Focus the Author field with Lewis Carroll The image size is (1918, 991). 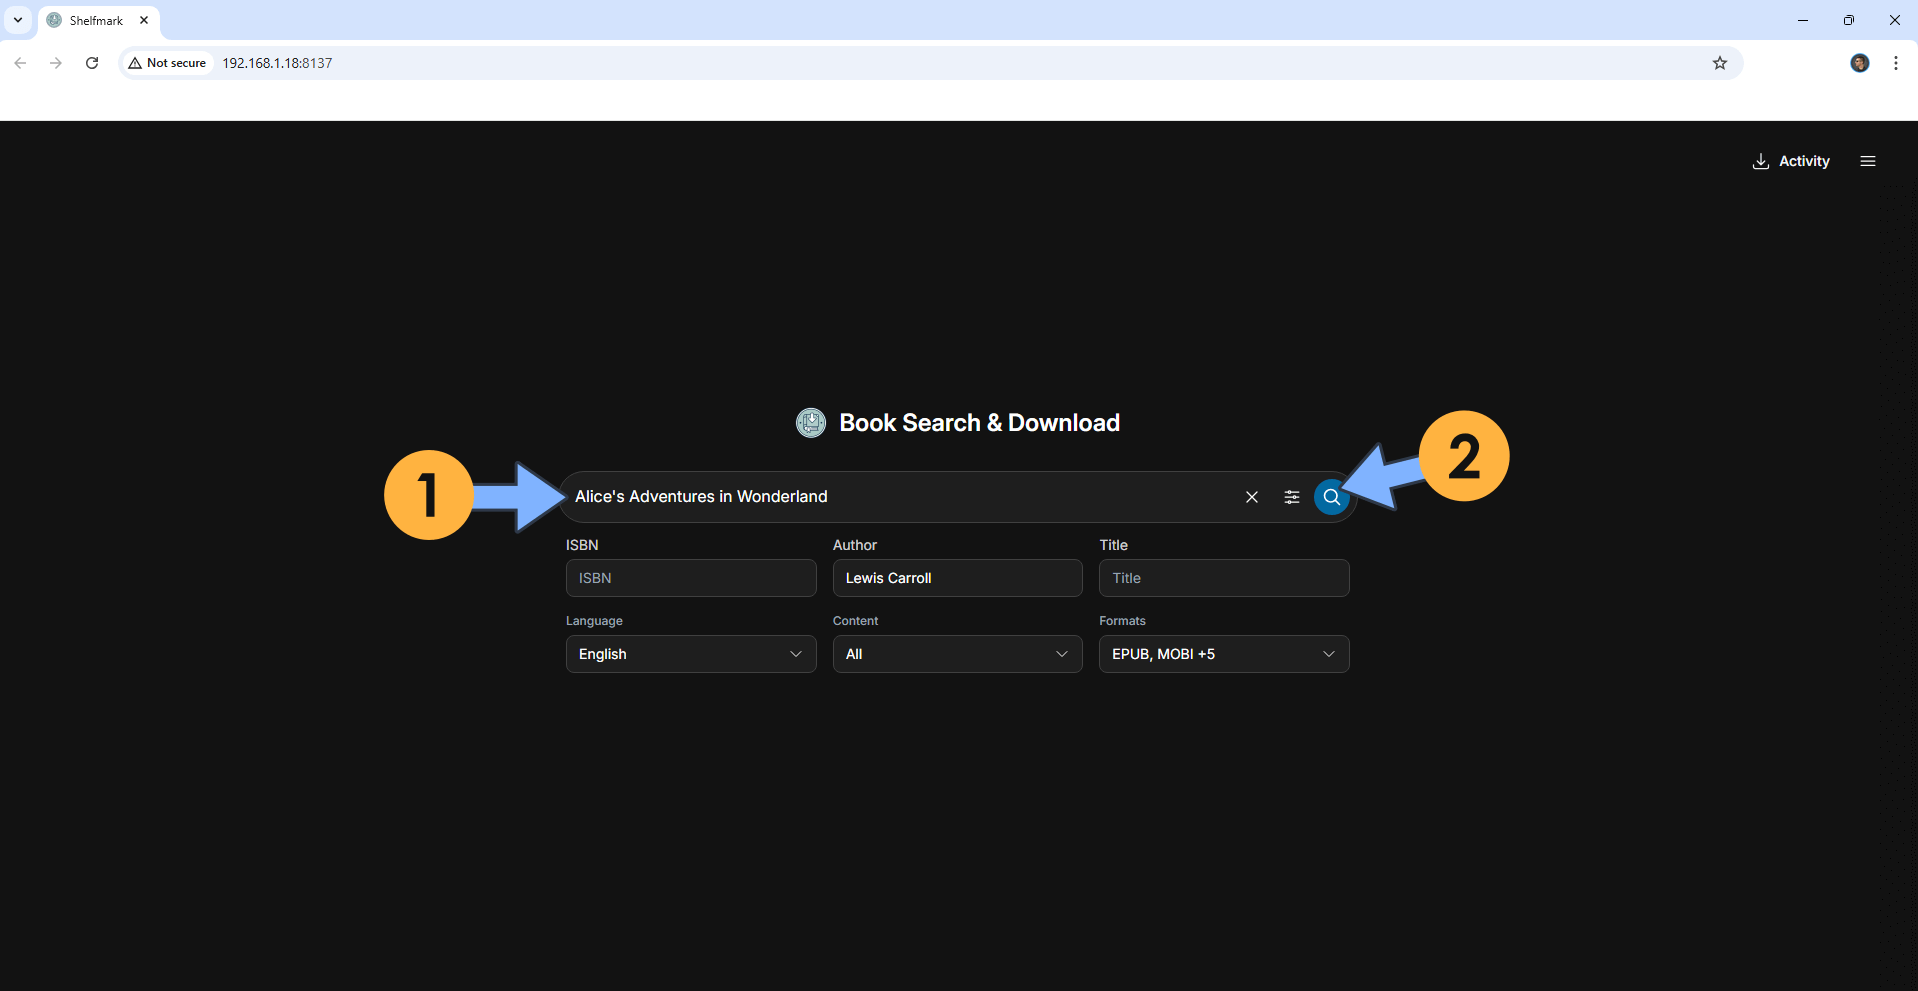coord(956,578)
